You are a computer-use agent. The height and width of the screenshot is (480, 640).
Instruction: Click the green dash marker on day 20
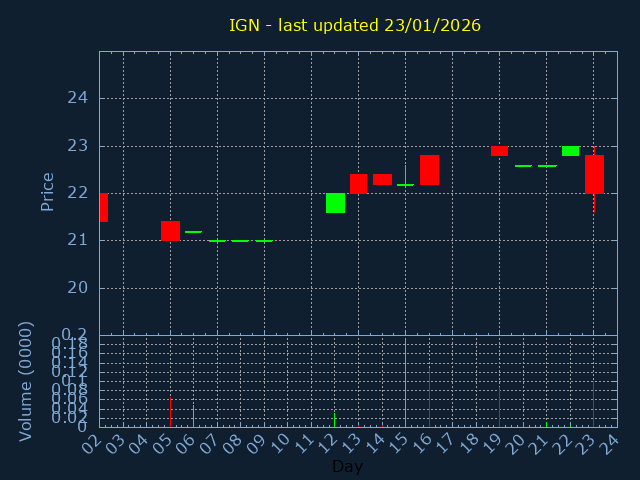pos(523,166)
